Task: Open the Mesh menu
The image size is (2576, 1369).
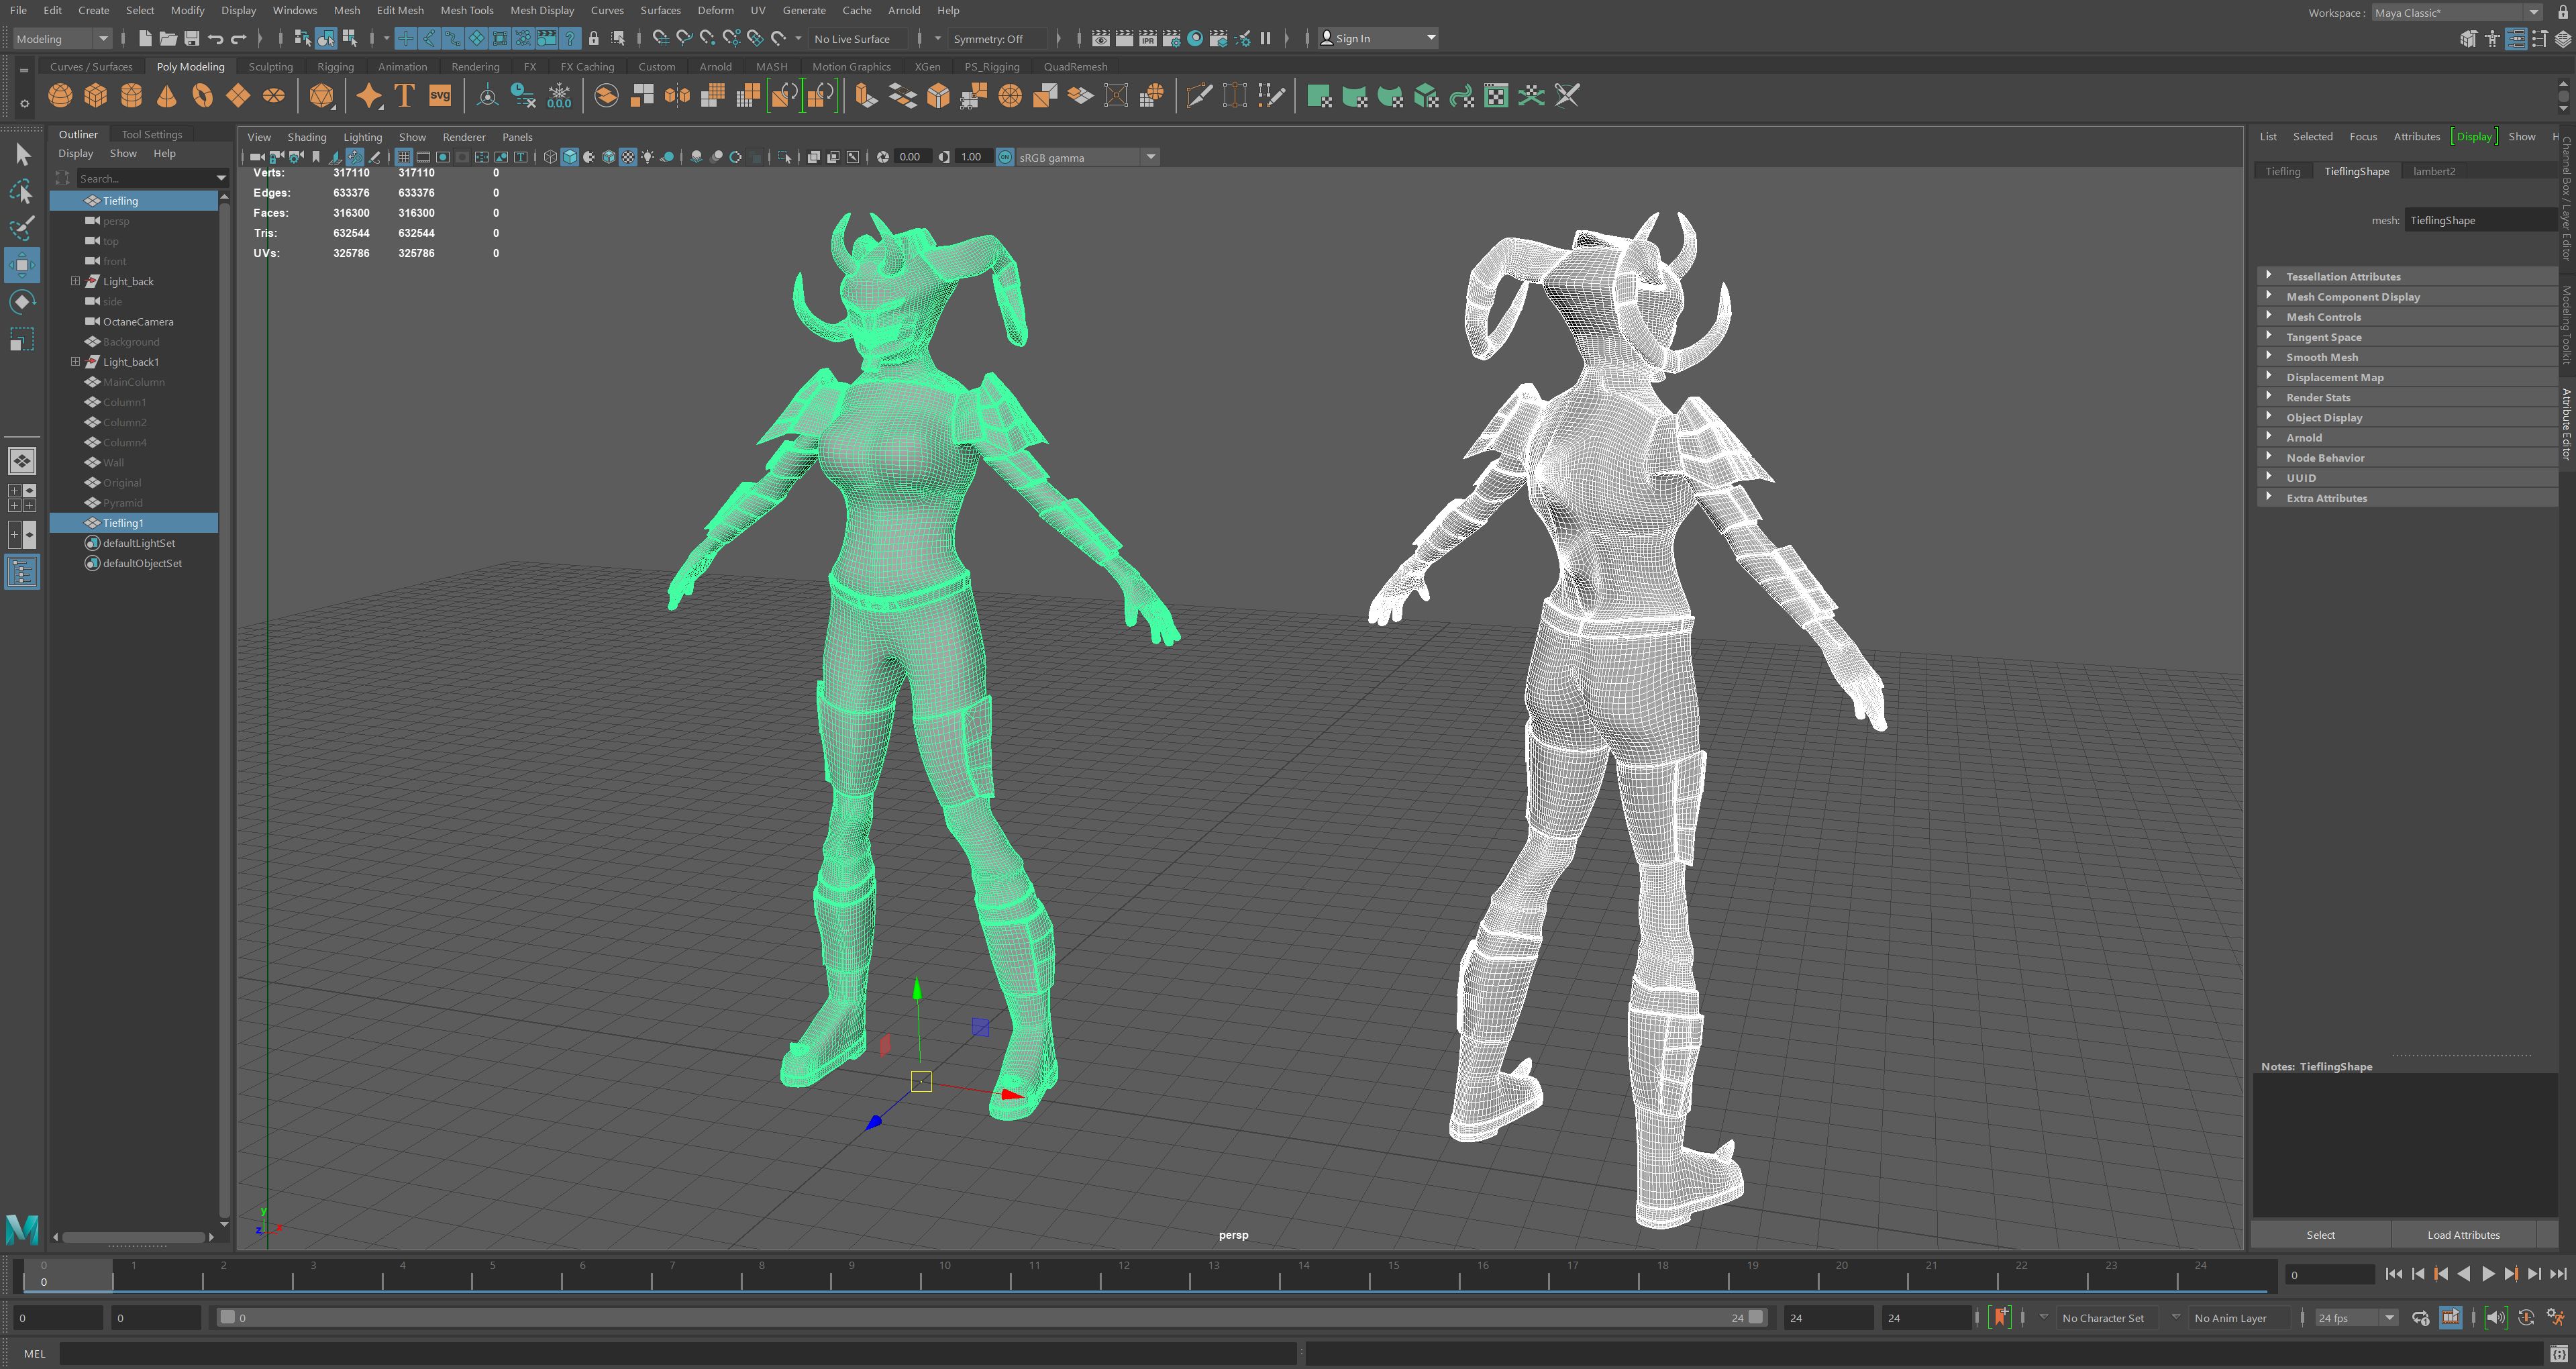Action: [x=346, y=10]
